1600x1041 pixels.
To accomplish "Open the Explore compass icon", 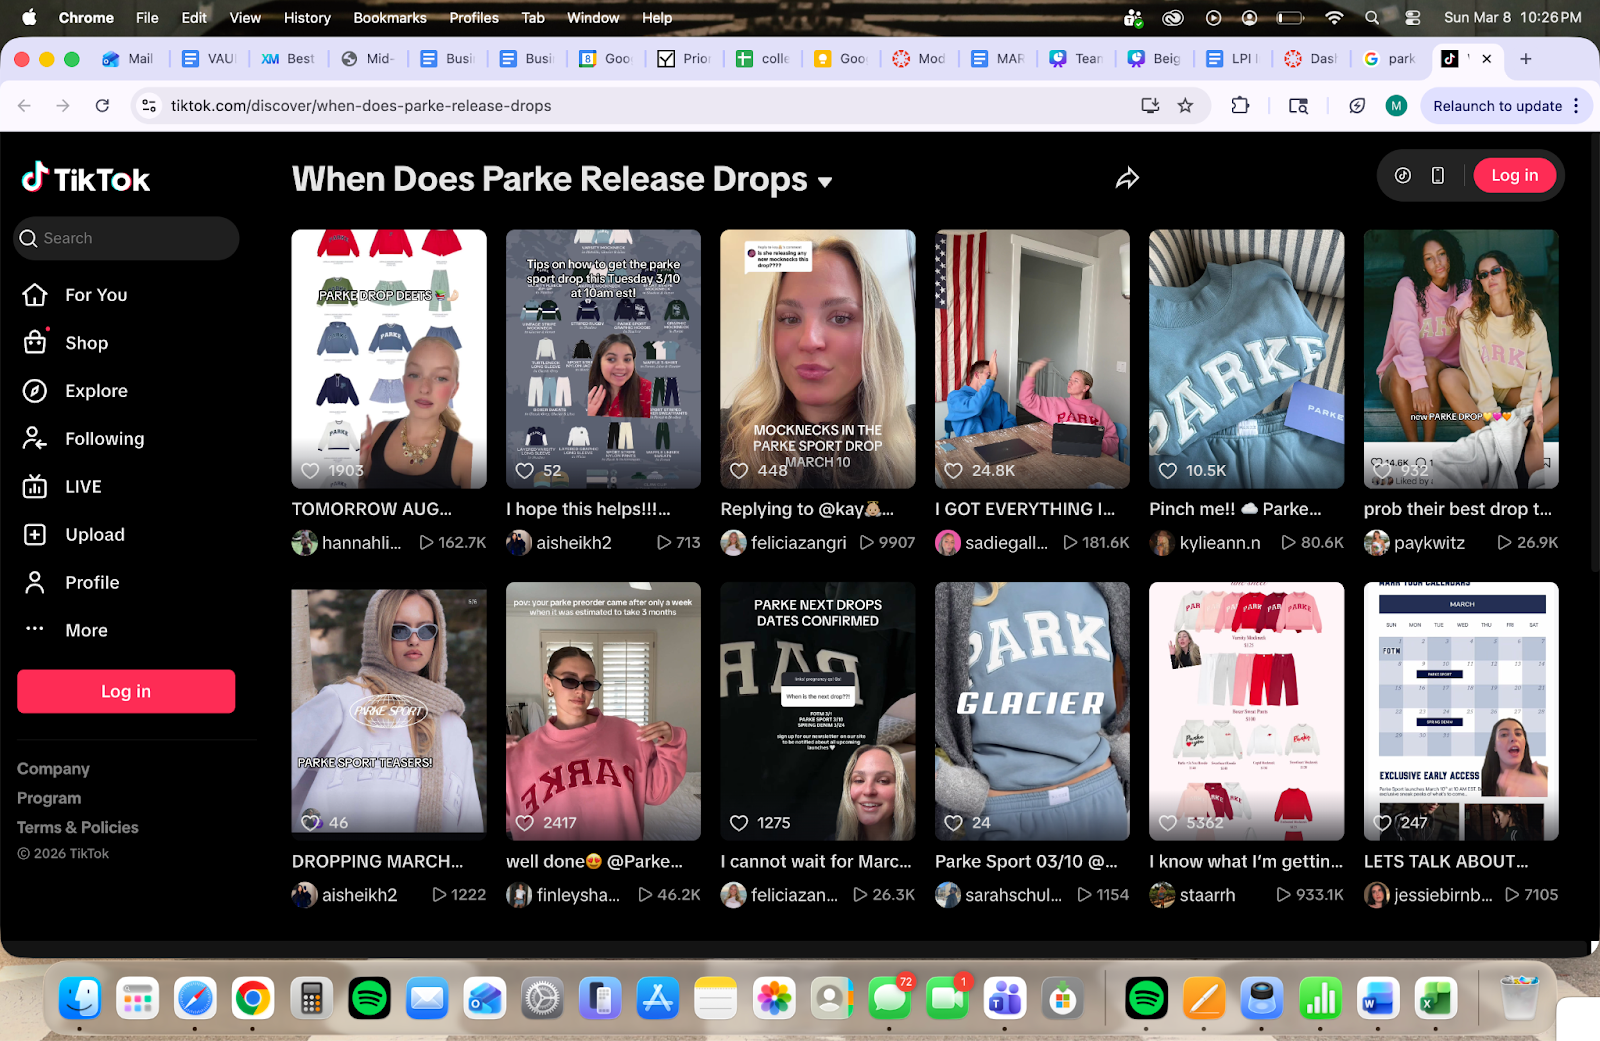I will tap(35, 391).
